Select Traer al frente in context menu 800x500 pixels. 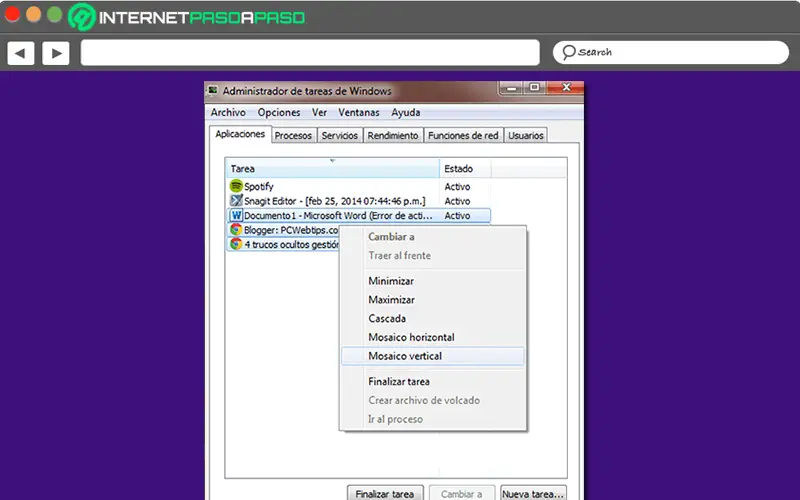pos(433,256)
